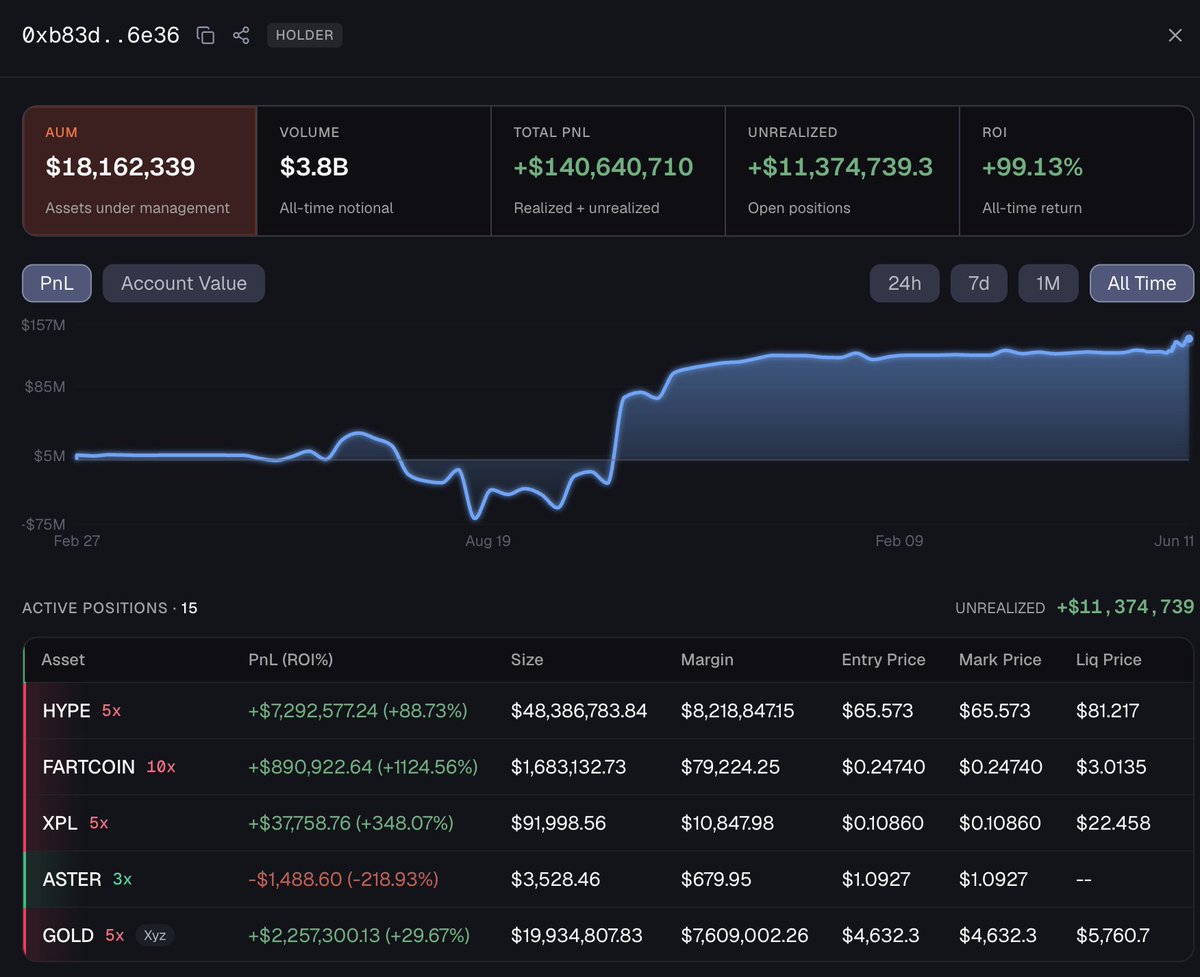Click GOLD PnL +$2,257,300.13 value

359,936
